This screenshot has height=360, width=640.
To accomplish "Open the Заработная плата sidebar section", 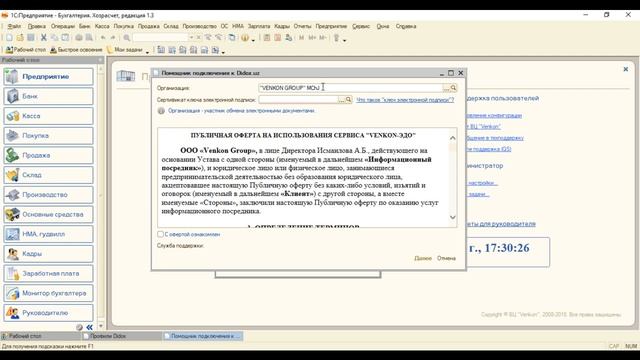I will [48, 273].
